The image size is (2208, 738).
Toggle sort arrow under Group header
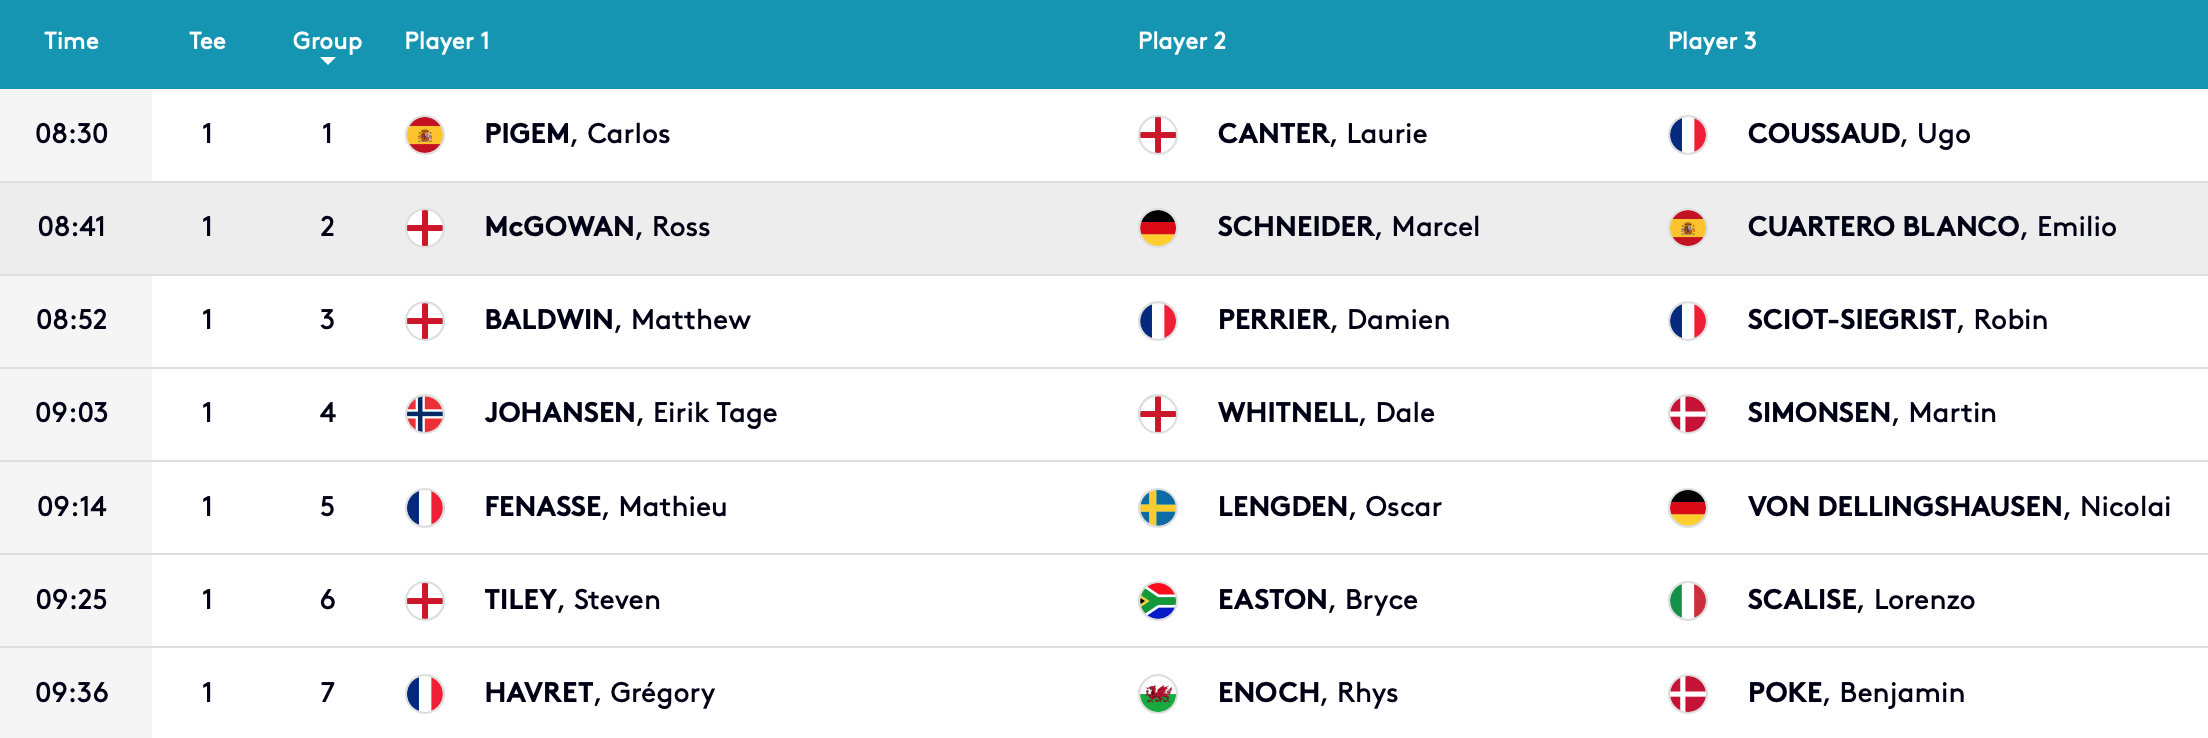[x=327, y=62]
